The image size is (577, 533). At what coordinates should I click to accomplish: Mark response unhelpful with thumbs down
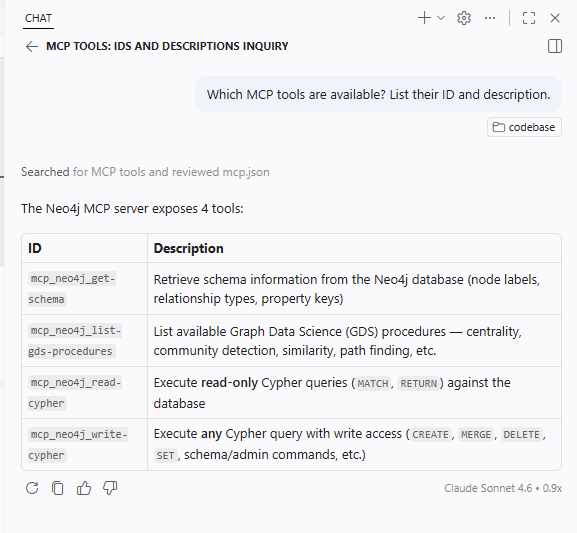[x=110, y=488]
